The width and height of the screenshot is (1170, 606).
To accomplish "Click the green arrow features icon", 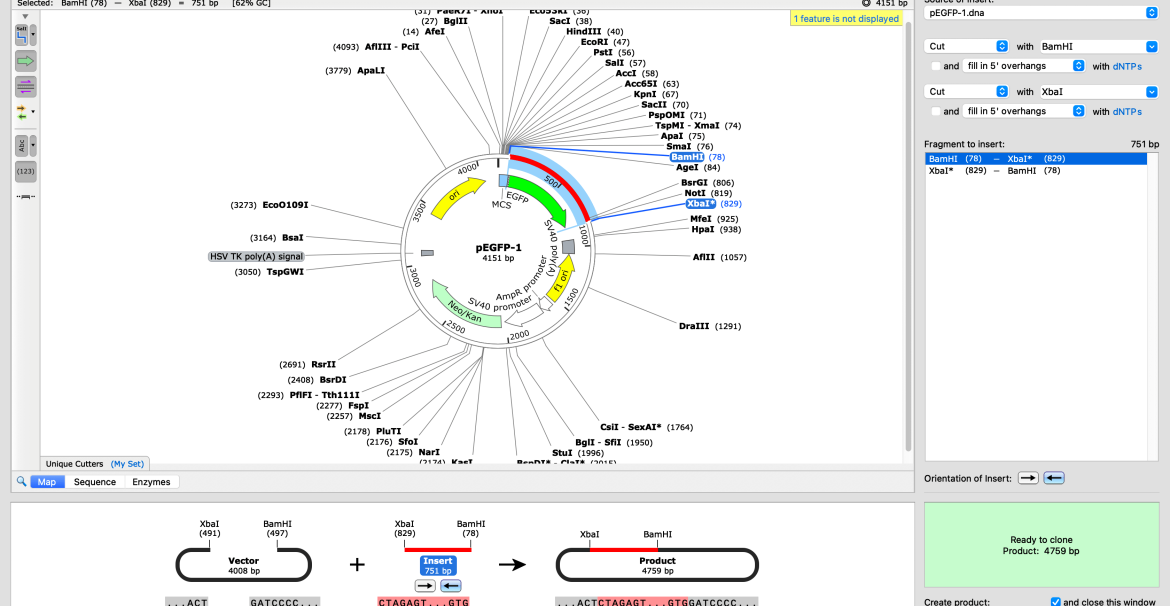I will [26, 60].
